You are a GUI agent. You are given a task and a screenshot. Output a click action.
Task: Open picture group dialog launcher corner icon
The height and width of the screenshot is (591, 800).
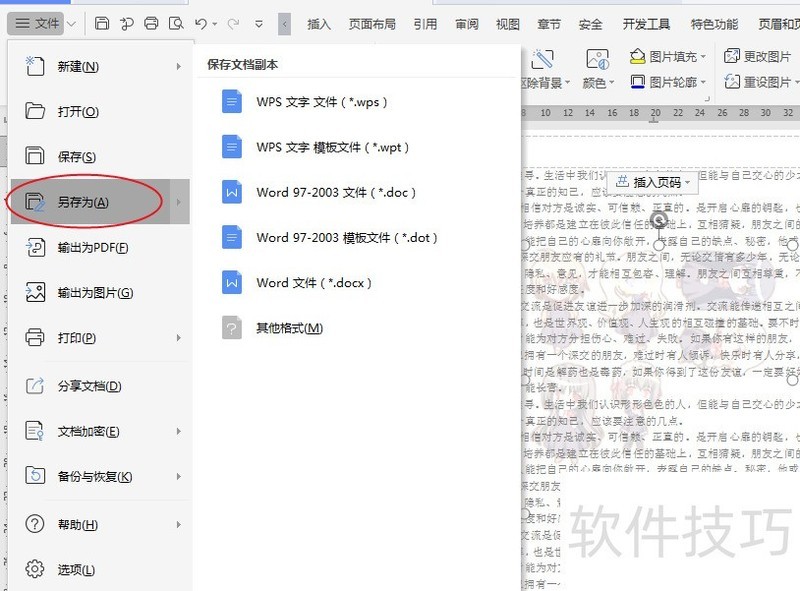pyautogui.click(x=707, y=98)
